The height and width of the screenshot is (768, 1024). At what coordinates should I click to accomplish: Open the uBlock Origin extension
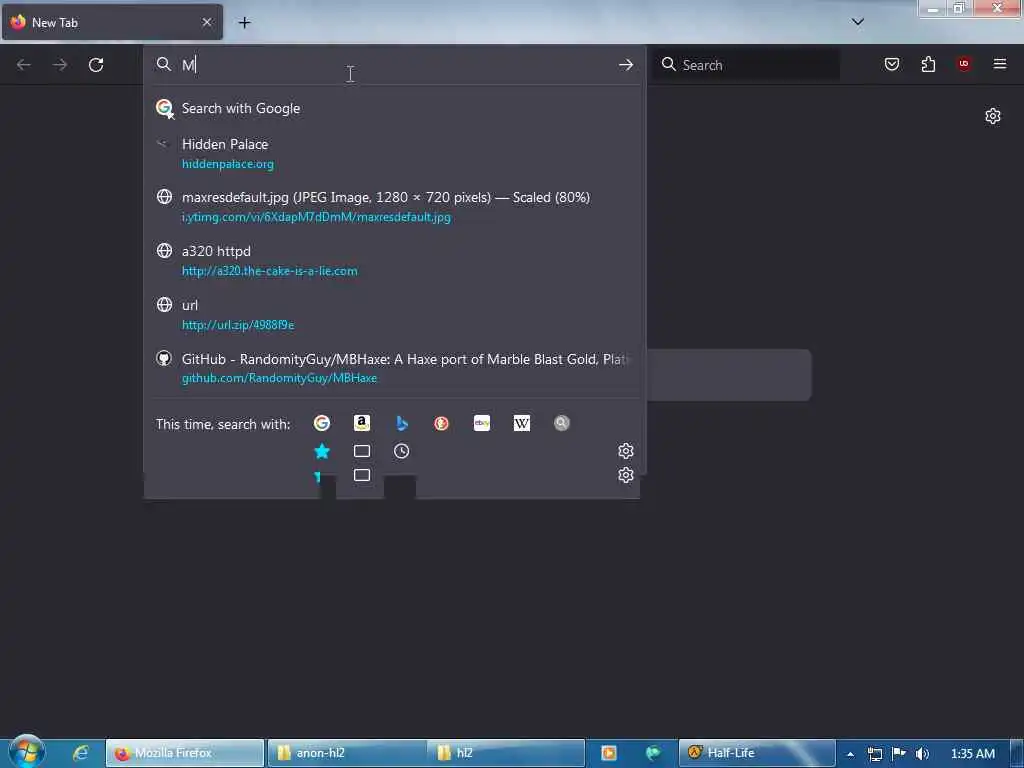coord(964,64)
